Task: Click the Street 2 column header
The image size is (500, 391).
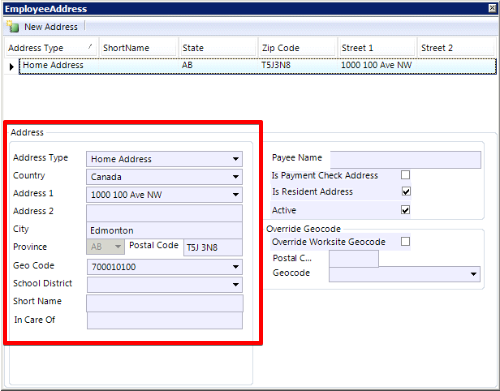Action: [456, 48]
